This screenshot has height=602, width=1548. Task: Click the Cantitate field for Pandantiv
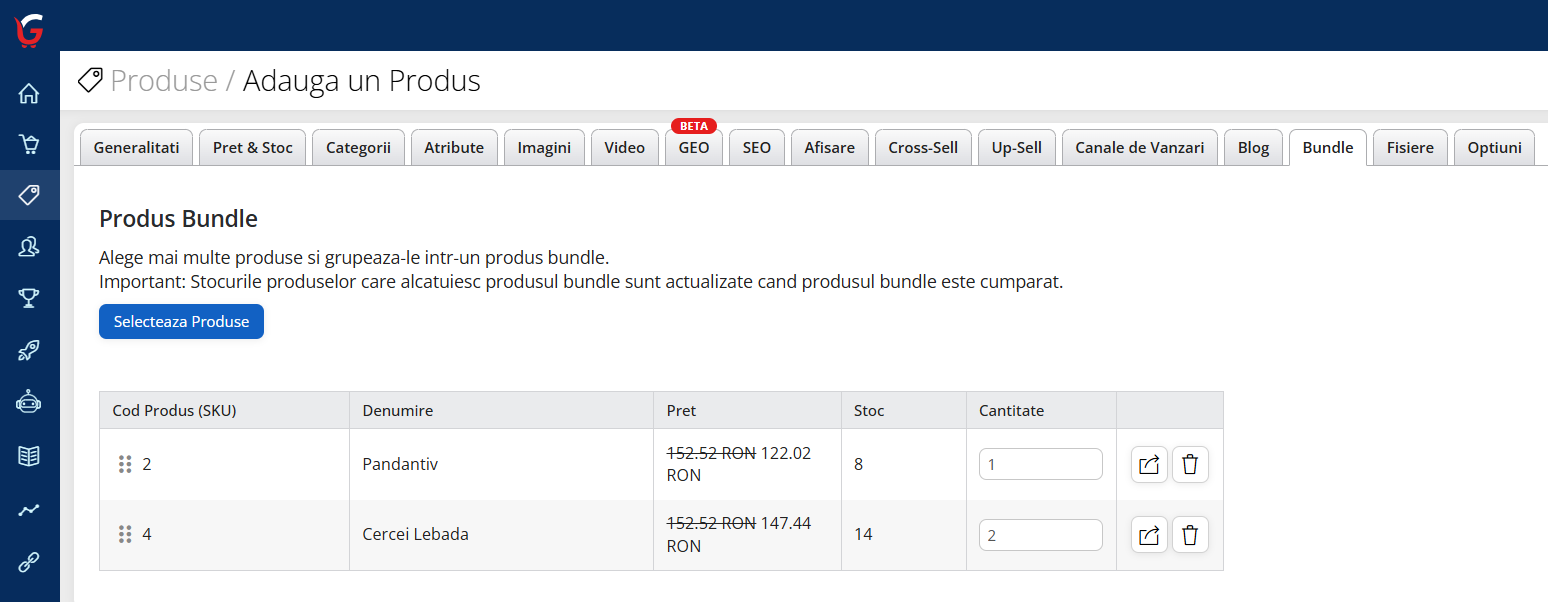[1041, 464]
